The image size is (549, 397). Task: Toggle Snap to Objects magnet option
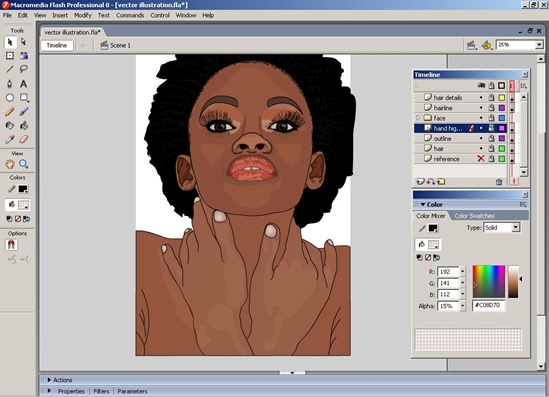(x=11, y=244)
